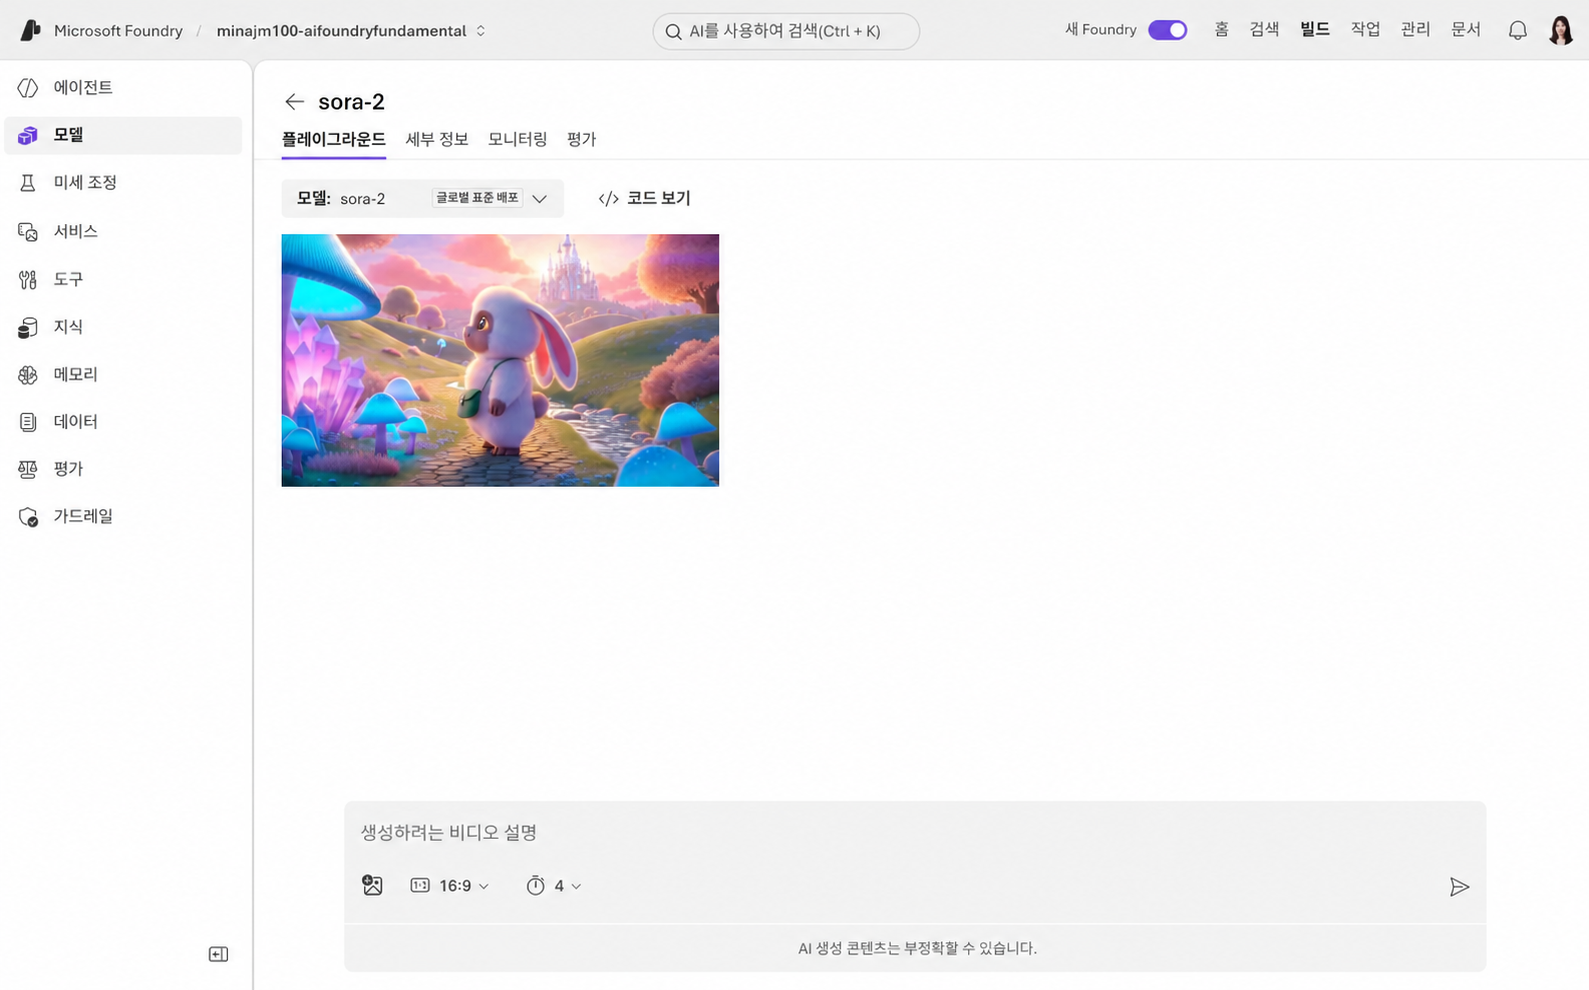Viewport: 1589px width, 990px height.
Task: Click the Microsoft Foundry breadcrumb link
Action: tap(118, 31)
